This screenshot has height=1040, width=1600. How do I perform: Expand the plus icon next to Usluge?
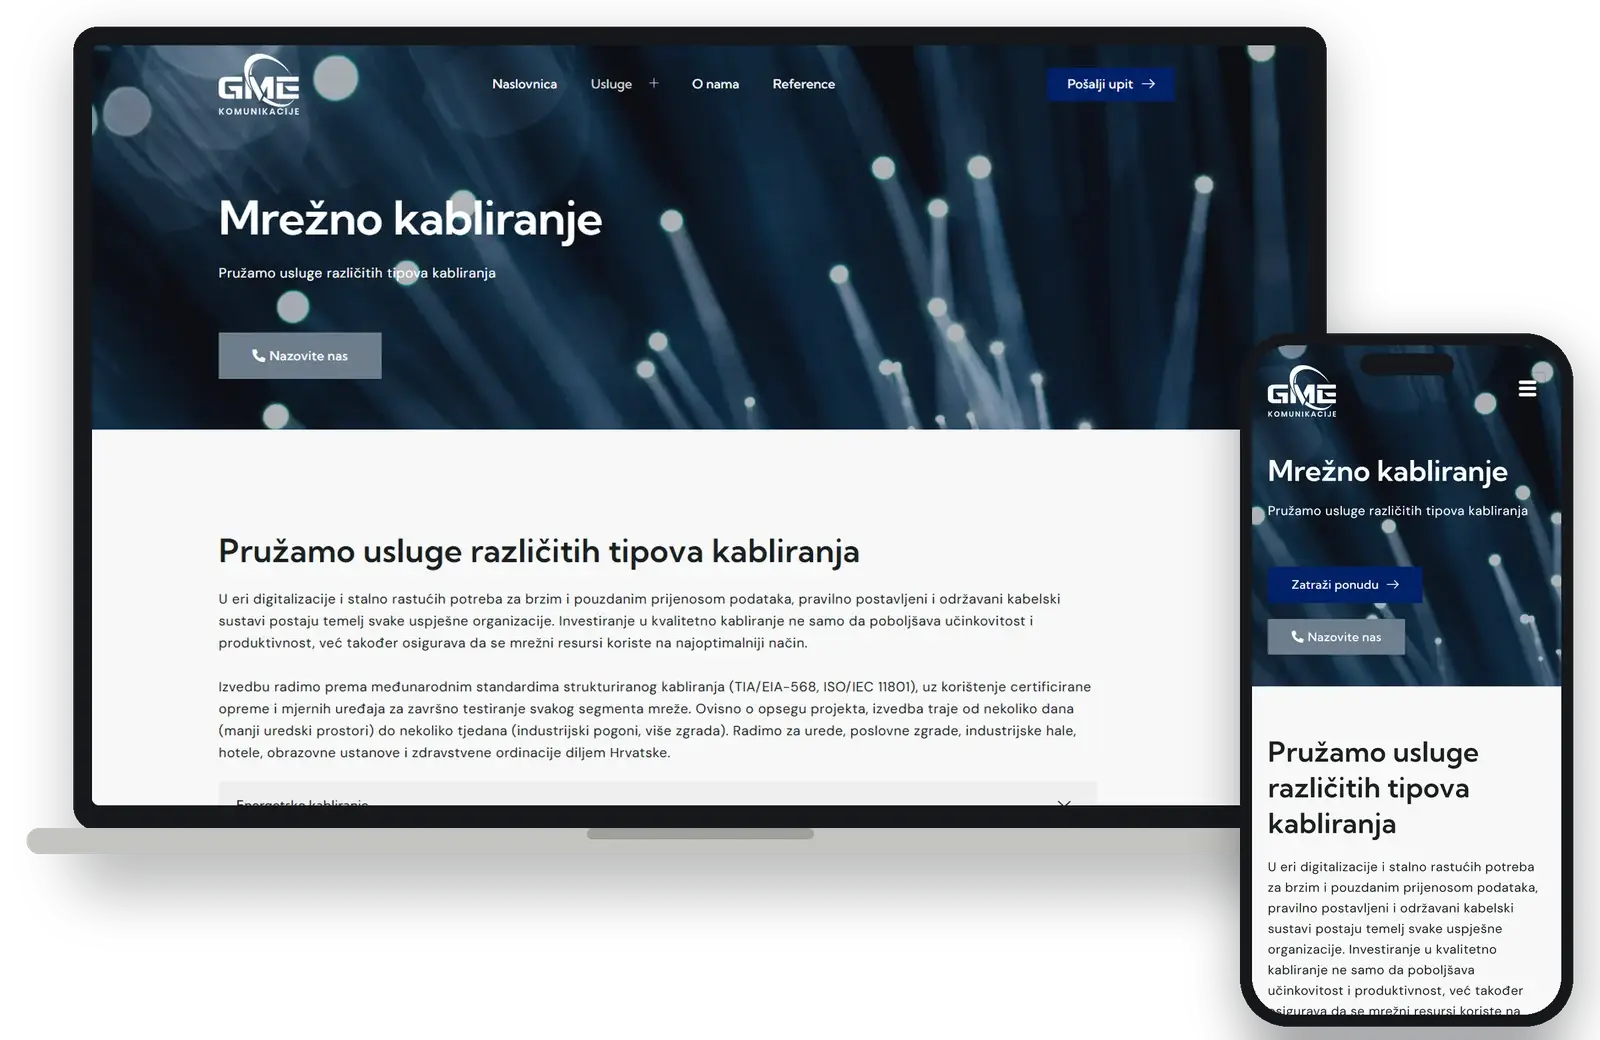click(x=654, y=83)
